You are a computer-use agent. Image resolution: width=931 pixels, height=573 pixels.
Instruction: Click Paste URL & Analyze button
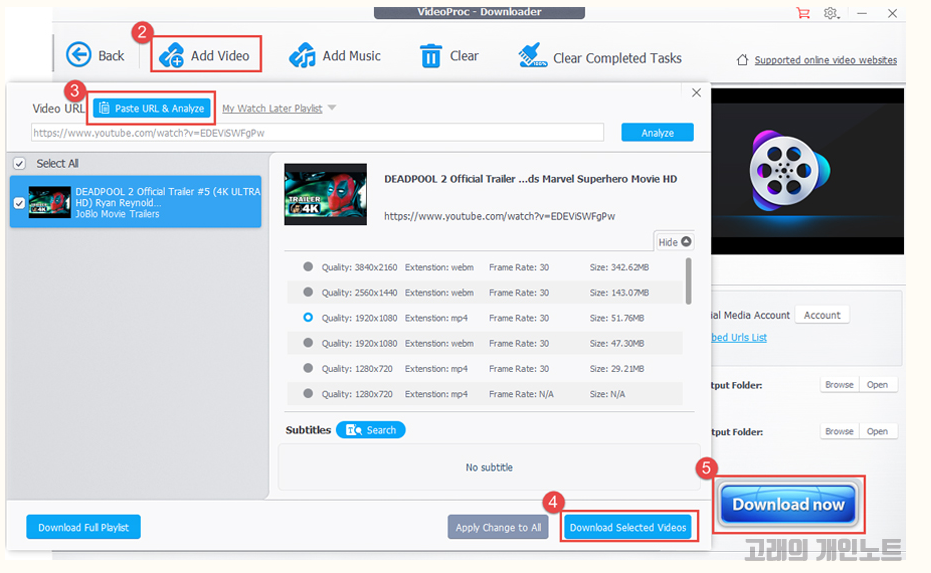pyautogui.click(x=152, y=108)
